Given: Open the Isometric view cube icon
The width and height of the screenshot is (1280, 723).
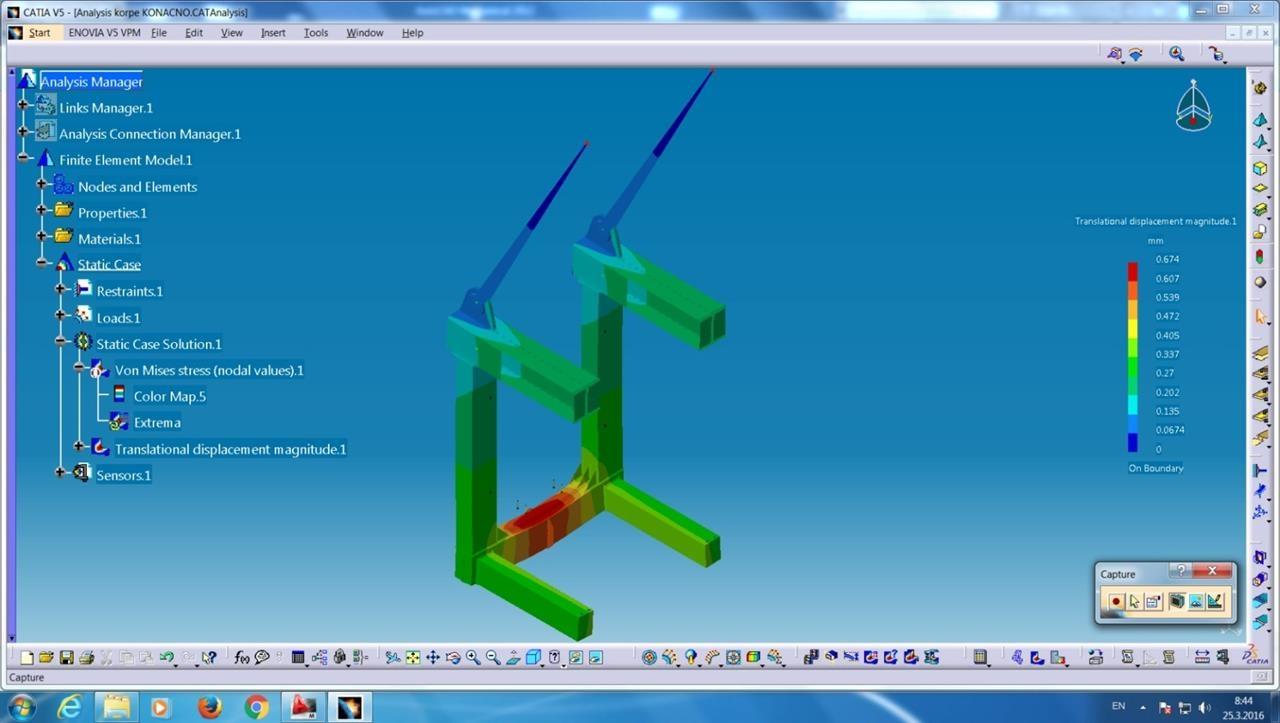Looking at the screenshot, I should click(x=534, y=657).
